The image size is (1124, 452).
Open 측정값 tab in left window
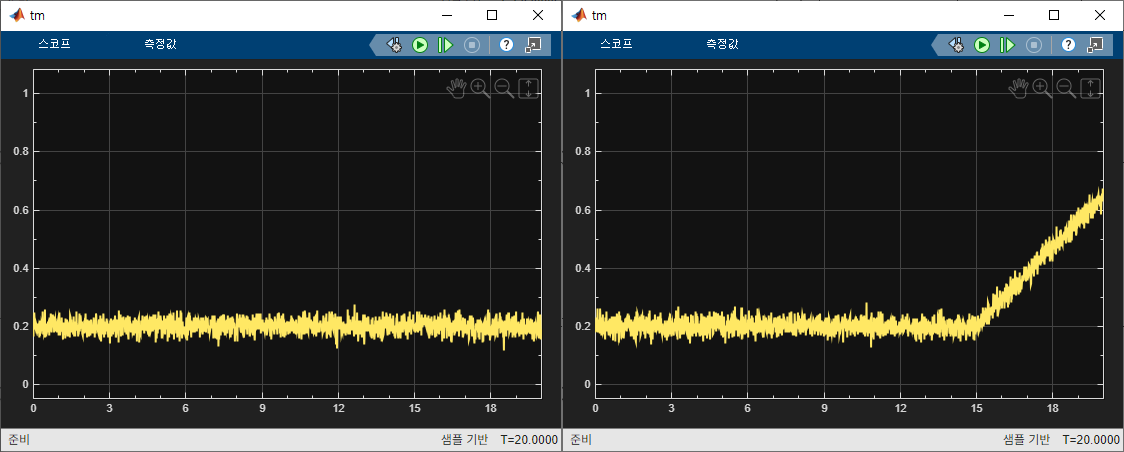[160, 44]
